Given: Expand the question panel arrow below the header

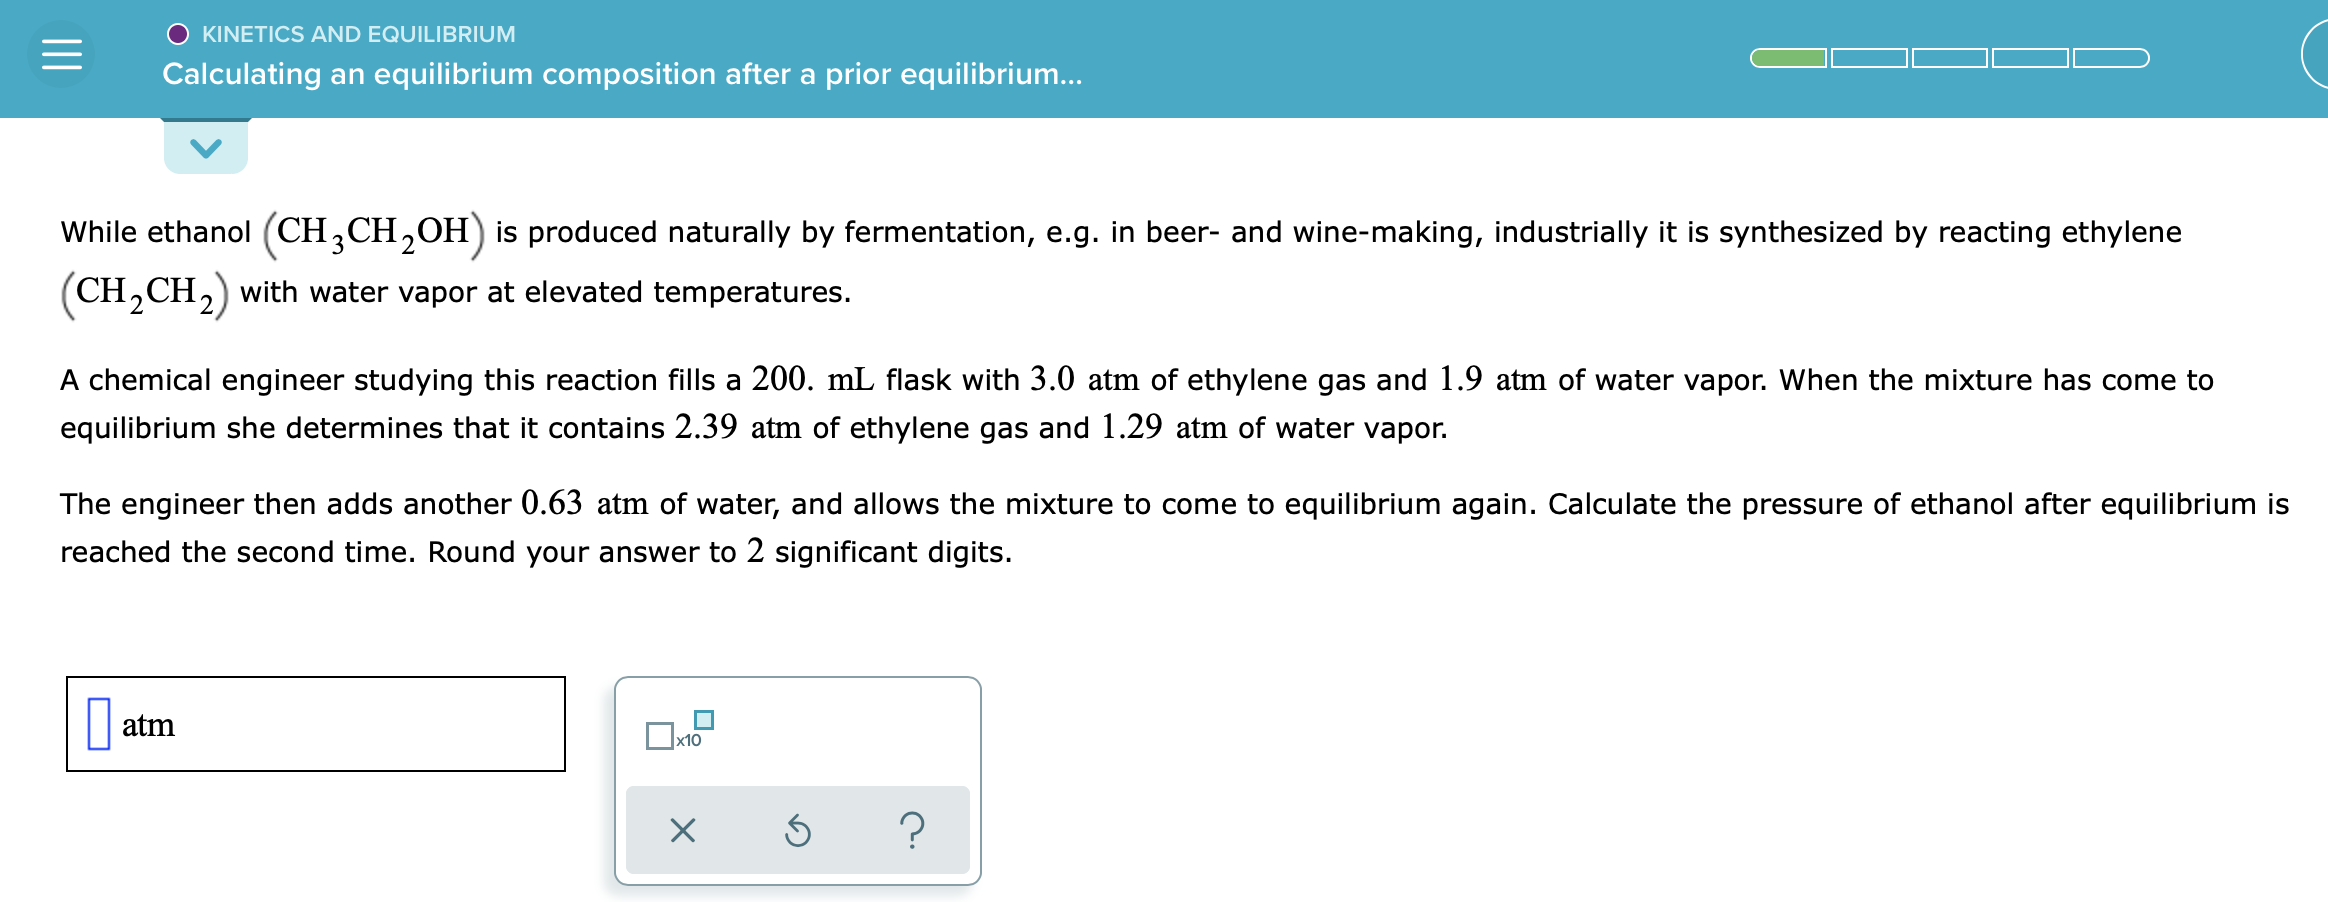Looking at the screenshot, I should pyautogui.click(x=205, y=148).
